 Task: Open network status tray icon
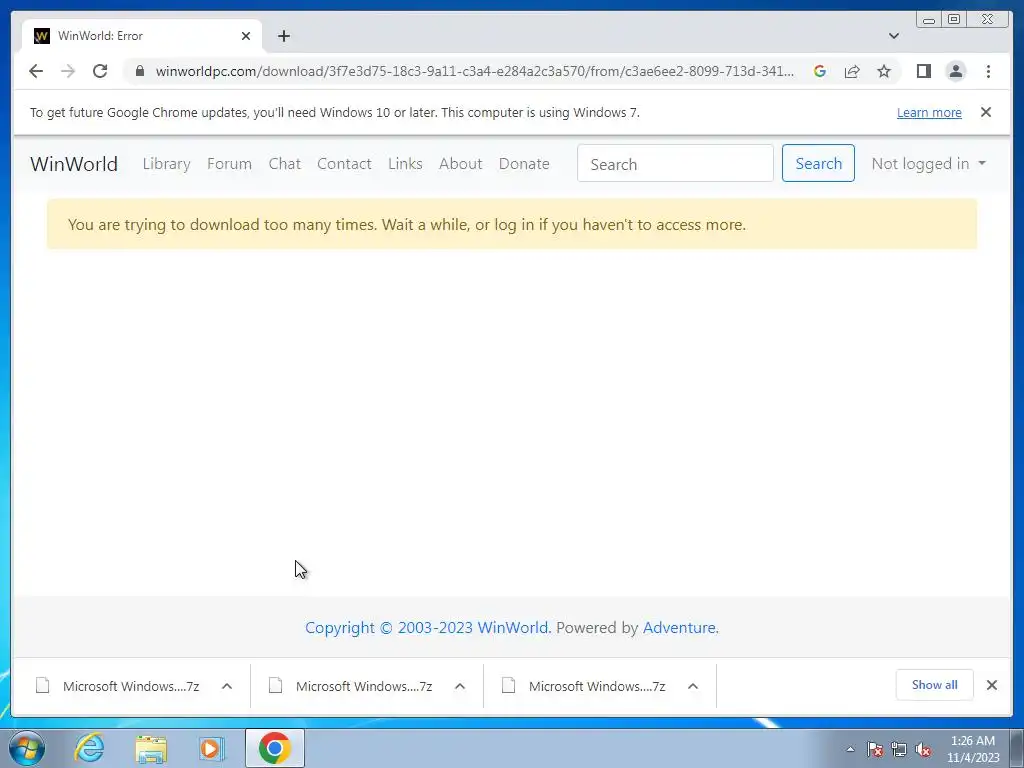point(899,749)
